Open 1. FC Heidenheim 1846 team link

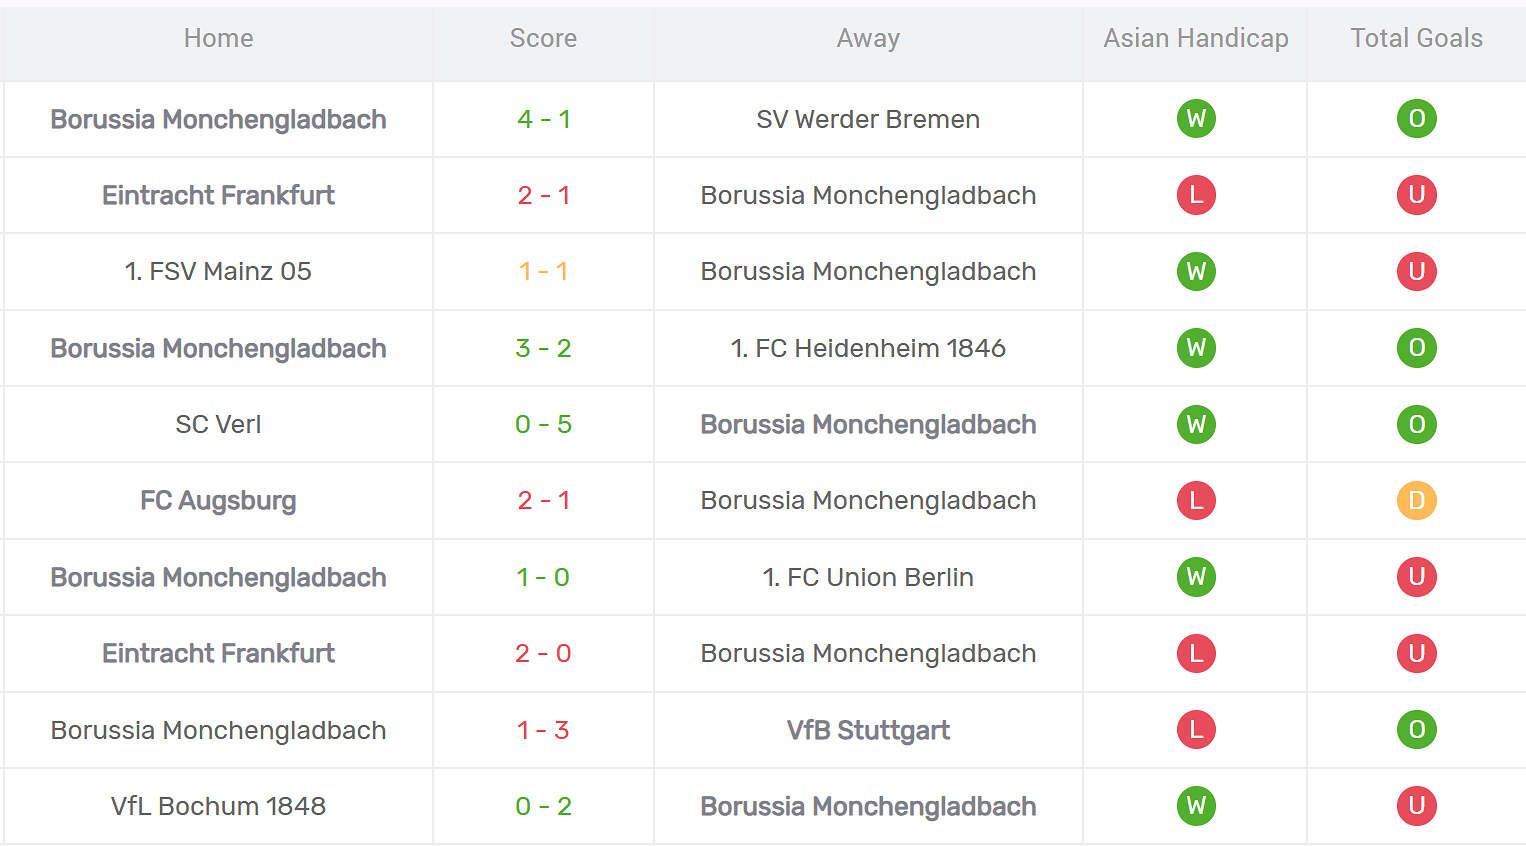[x=868, y=348]
